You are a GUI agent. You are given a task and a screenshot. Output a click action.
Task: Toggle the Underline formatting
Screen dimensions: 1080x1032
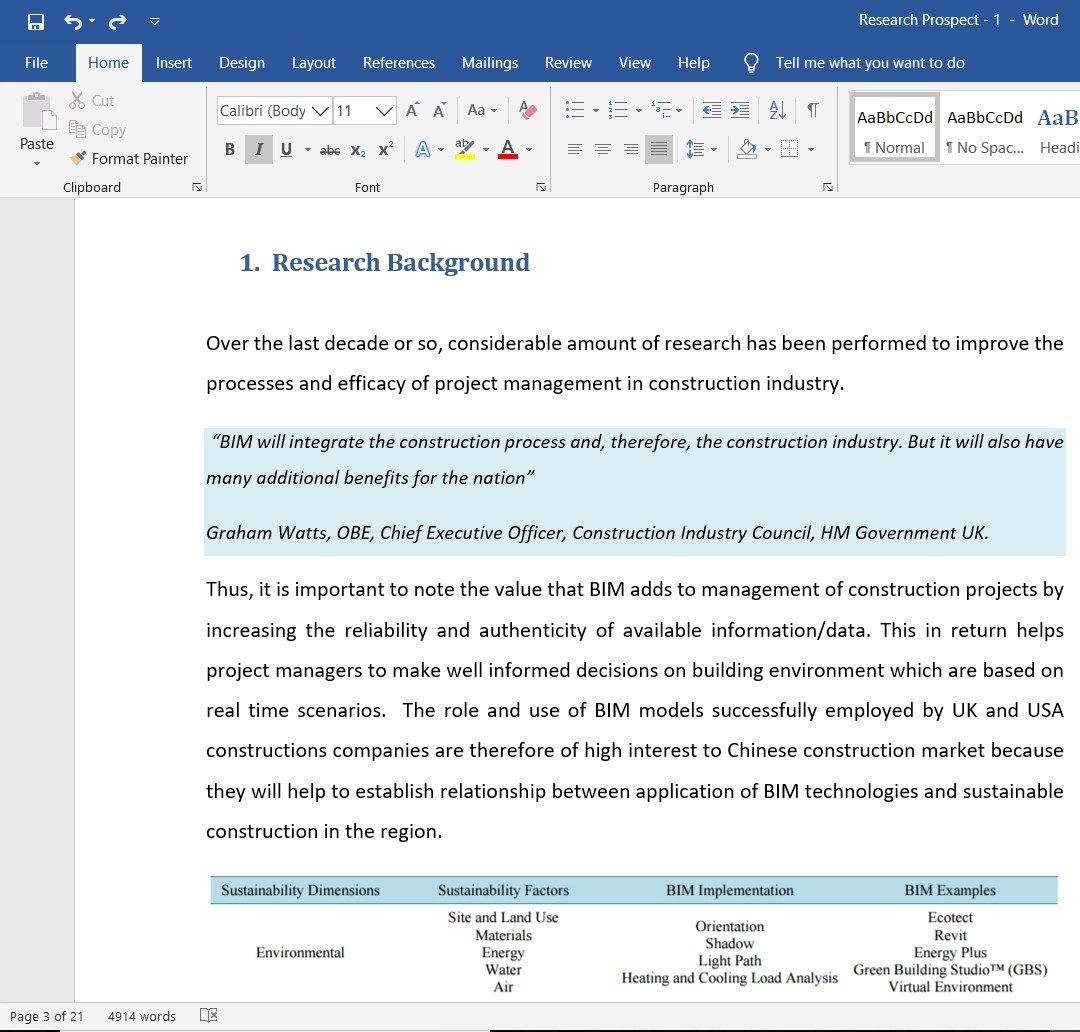[285, 148]
